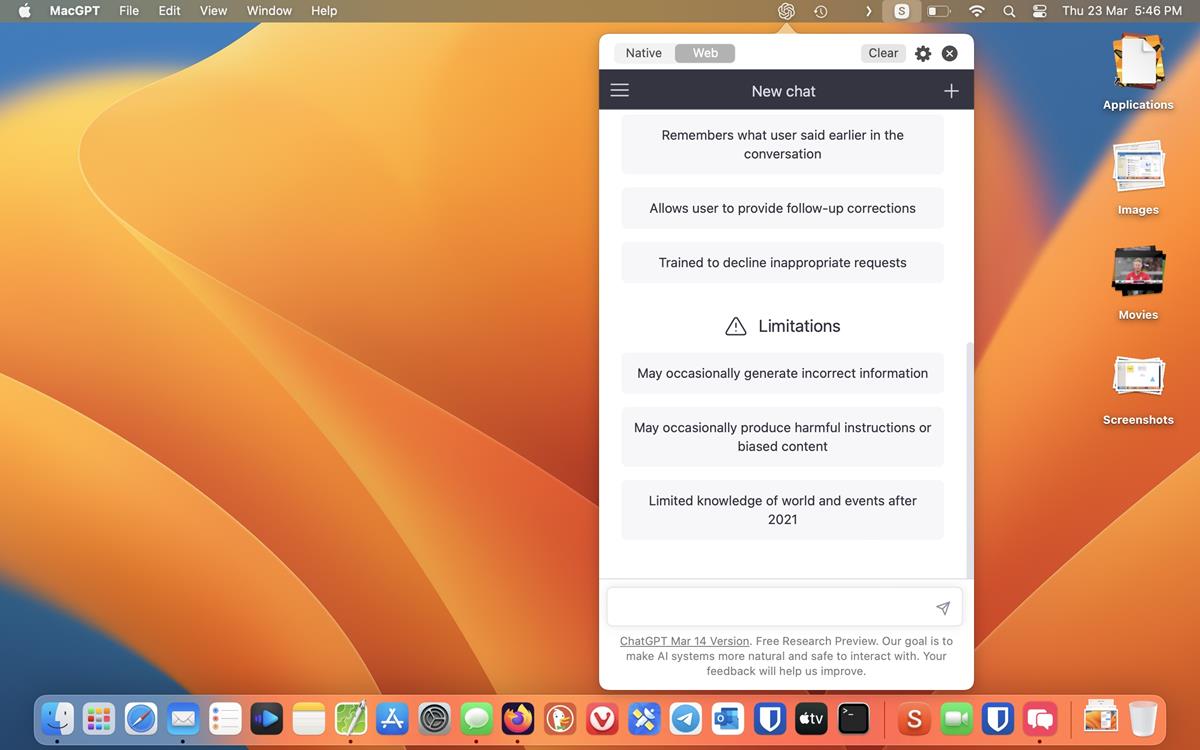
Task: Start a new chat with the plus icon
Action: click(x=950, y=90)
